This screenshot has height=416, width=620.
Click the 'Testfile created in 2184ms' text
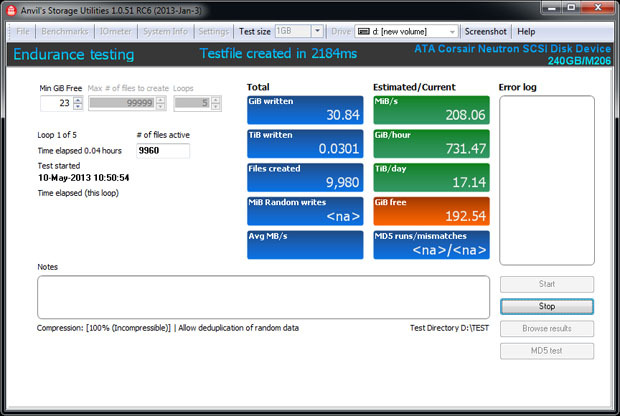point(278,53)
